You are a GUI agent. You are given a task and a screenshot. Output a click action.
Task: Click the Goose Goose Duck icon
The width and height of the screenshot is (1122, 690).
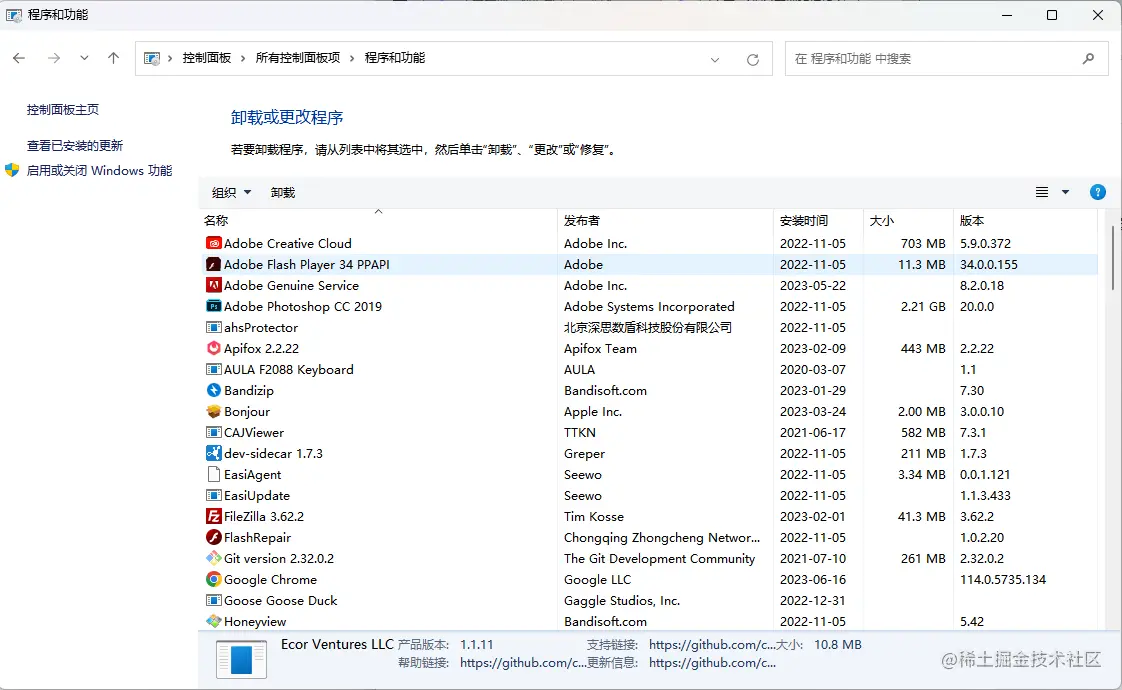pyautogui.click(x=213, y=601)
